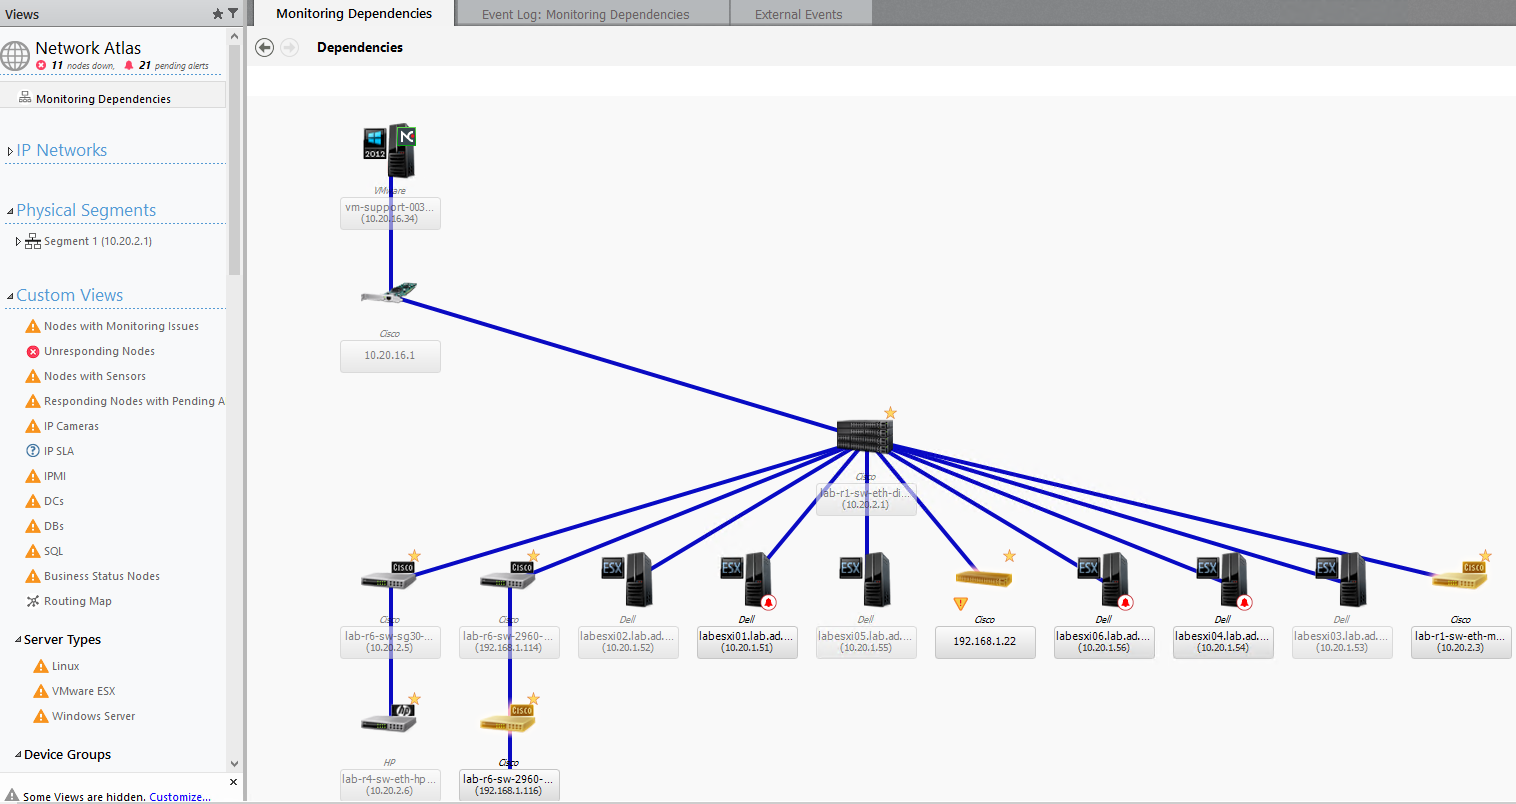The width and height of the screenshot is (1516, 804).
Task: Open Unresponding Nodes view
Action: click(x=99, y=351)
